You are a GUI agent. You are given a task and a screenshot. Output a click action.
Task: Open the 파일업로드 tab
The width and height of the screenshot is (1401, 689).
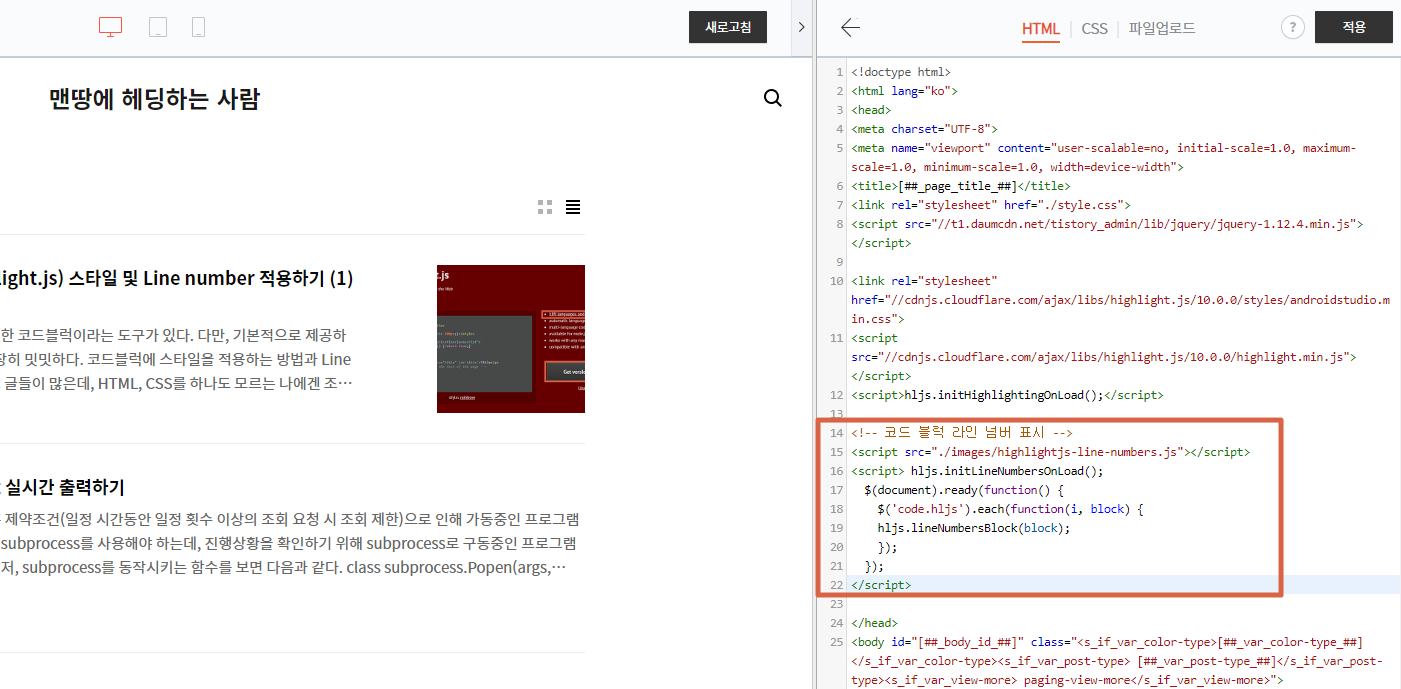click(1161, 28)
